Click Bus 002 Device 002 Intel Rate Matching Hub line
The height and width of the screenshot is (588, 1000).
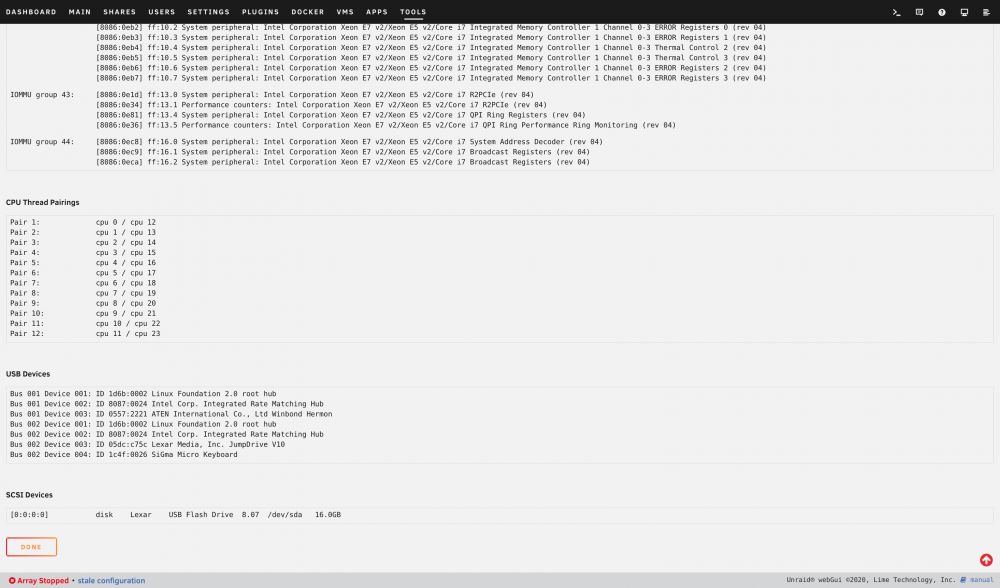166,434
